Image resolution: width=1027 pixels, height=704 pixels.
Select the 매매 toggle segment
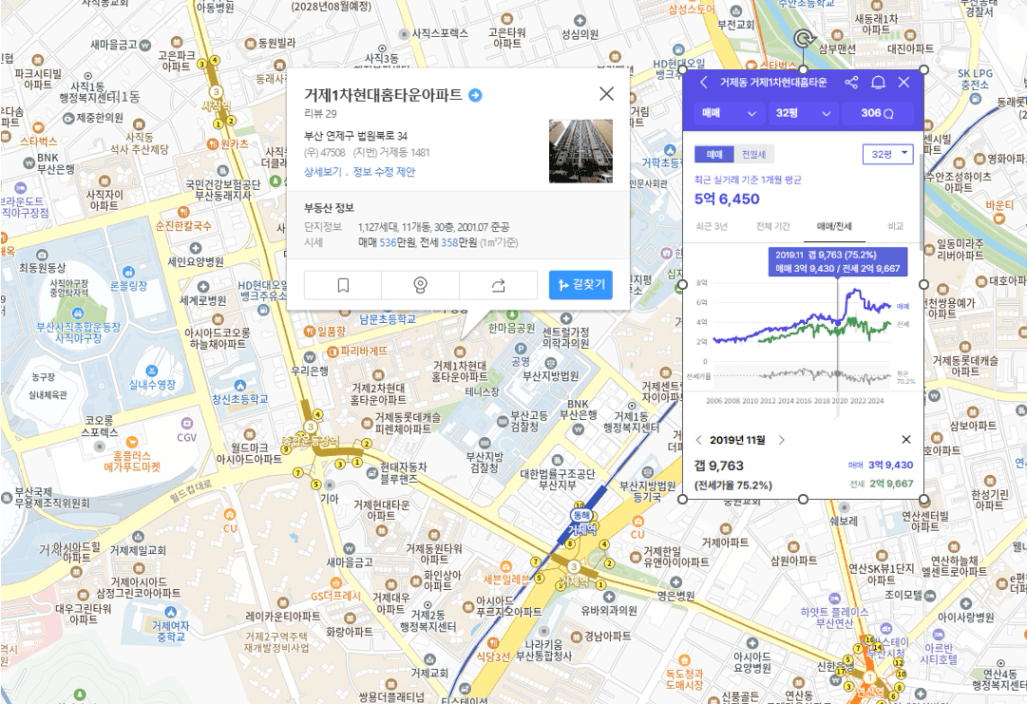[x=715, y=155]
